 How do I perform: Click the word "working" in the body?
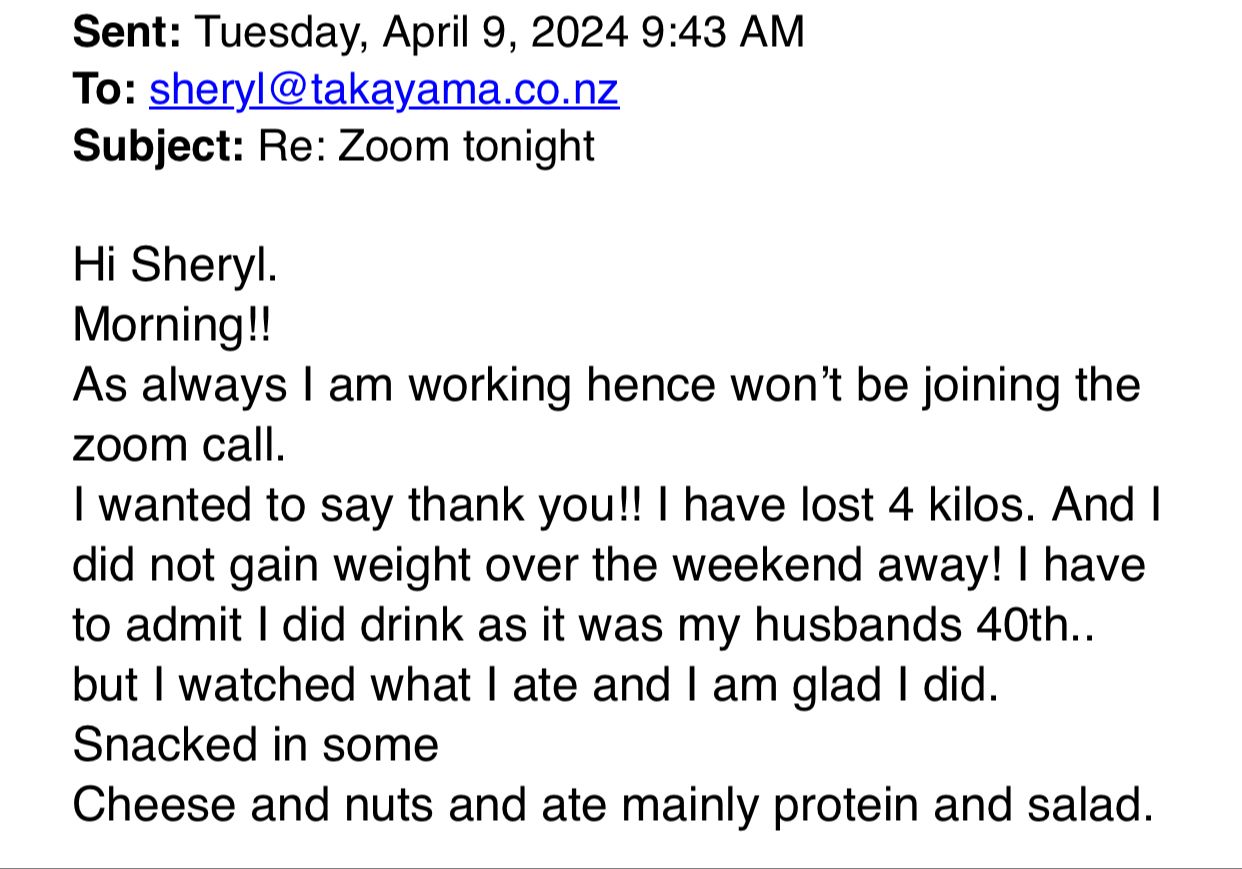click(491, 385)
